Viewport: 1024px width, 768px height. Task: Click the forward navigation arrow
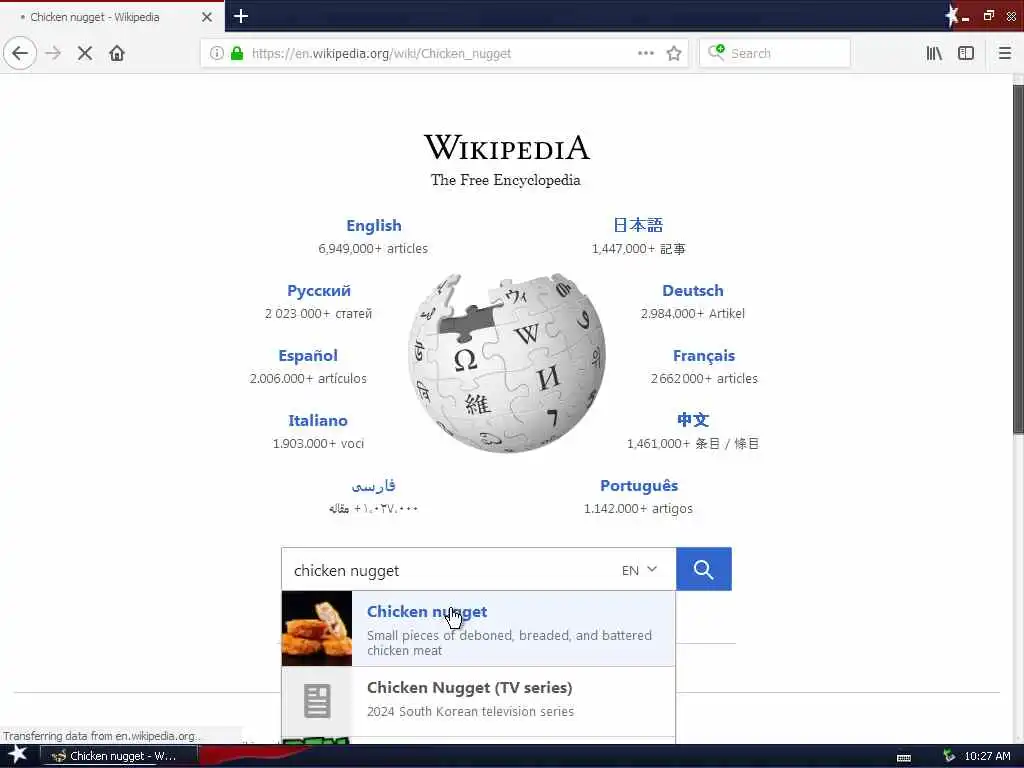point(53,53)
